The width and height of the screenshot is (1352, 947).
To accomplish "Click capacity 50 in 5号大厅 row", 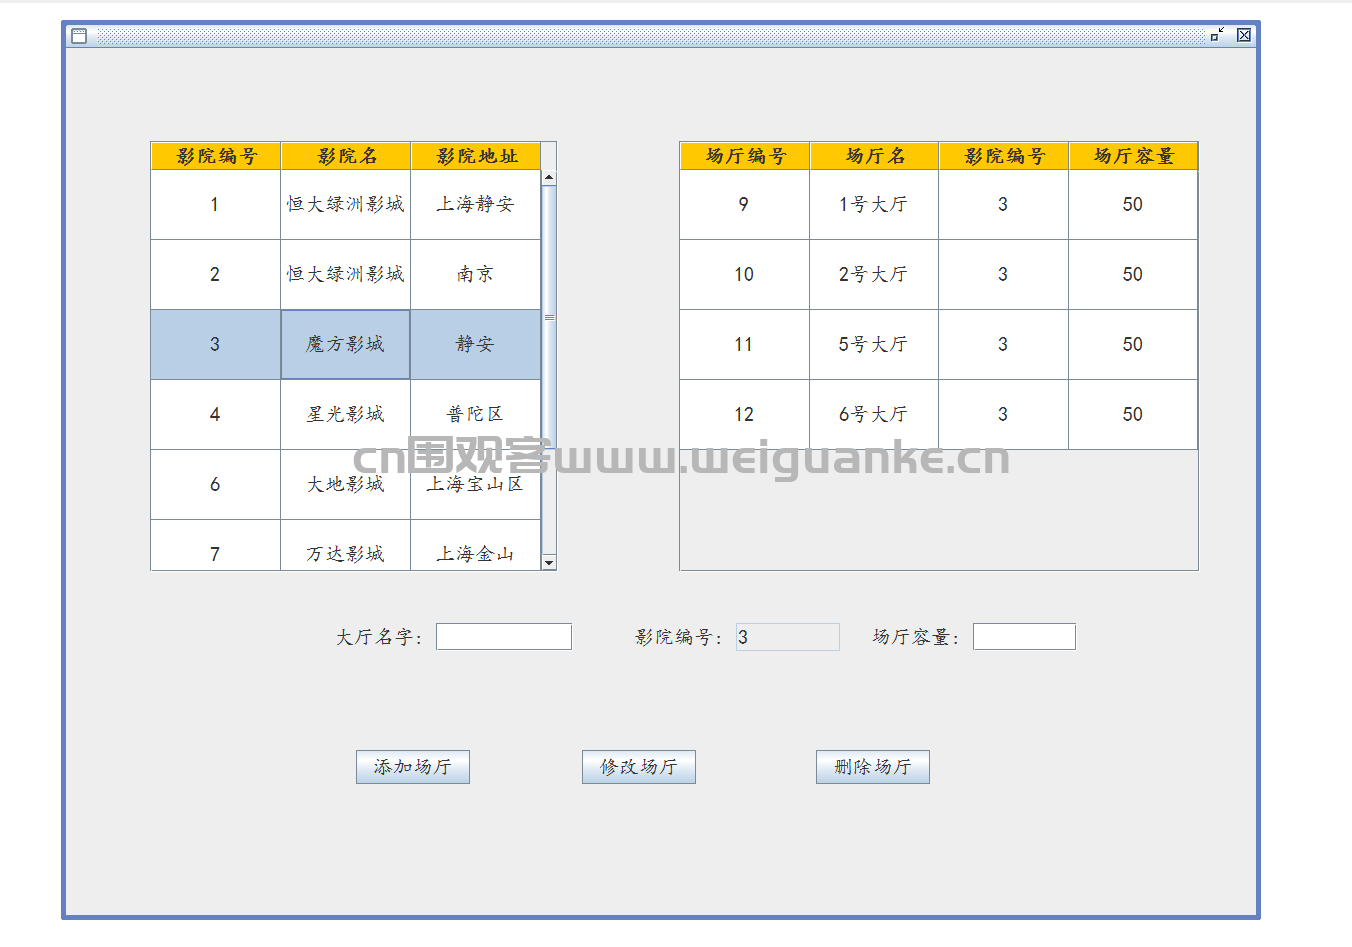I will (x=1133, y=345).
